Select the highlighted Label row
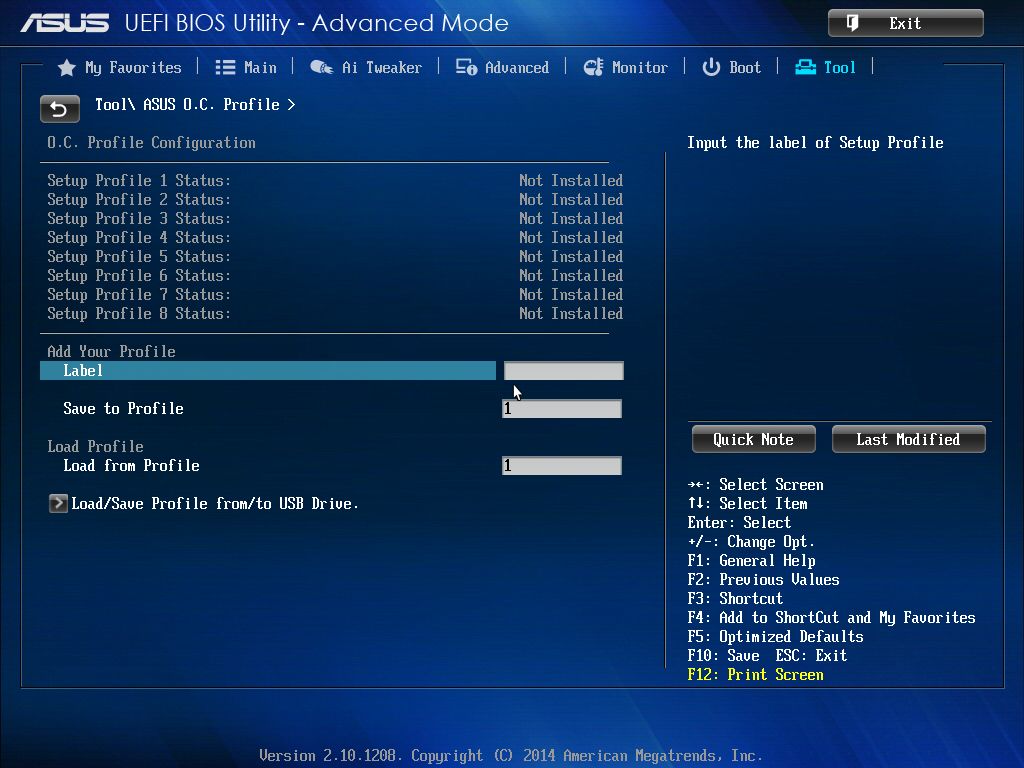This screenshot has height=768, width=1024. pos(268,371)
